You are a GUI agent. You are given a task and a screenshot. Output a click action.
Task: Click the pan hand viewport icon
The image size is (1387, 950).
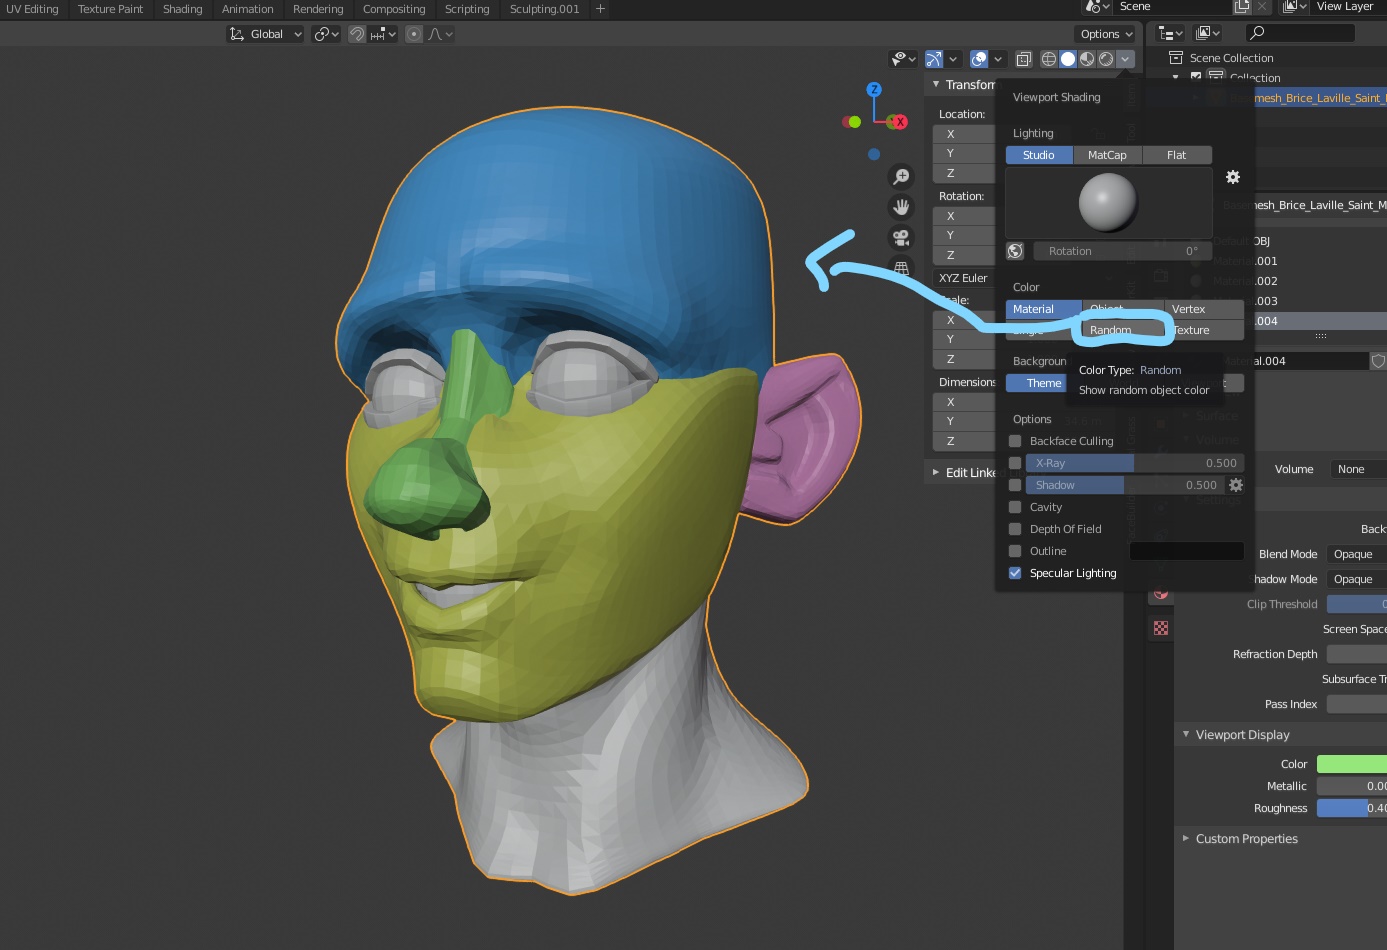tap(901, 207)
